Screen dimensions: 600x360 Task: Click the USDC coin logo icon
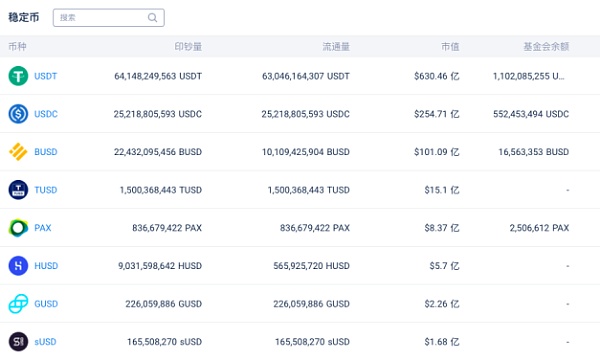[x=18, y=114]
